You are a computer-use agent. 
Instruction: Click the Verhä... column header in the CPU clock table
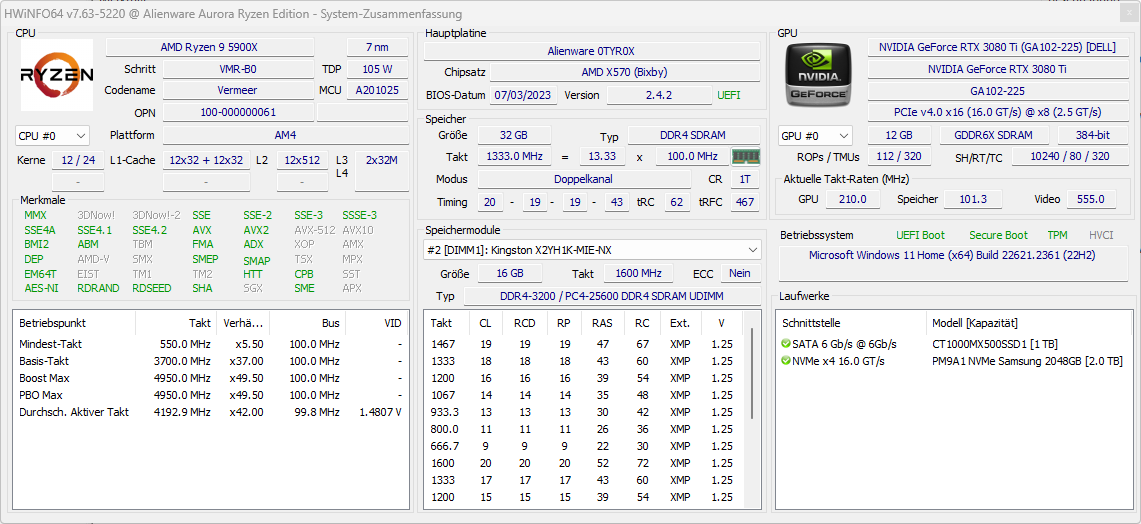[243, 323]
